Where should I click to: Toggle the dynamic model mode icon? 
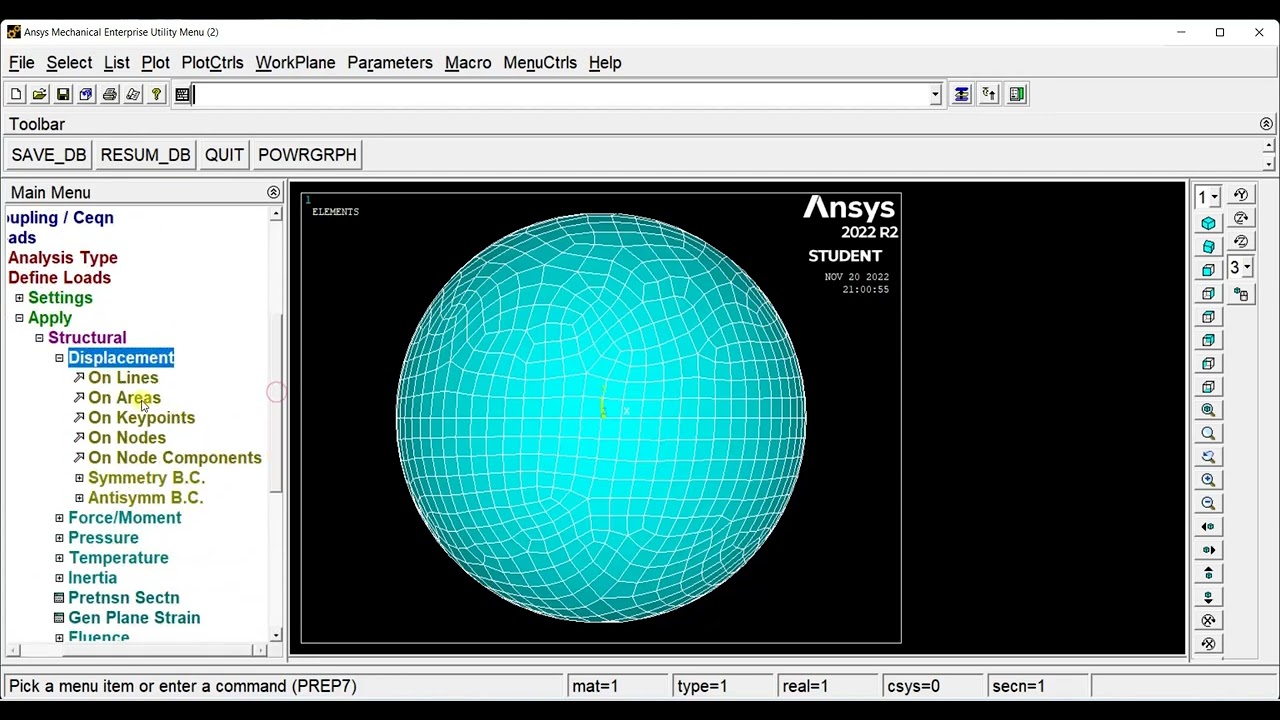(x=1241, y=294)
